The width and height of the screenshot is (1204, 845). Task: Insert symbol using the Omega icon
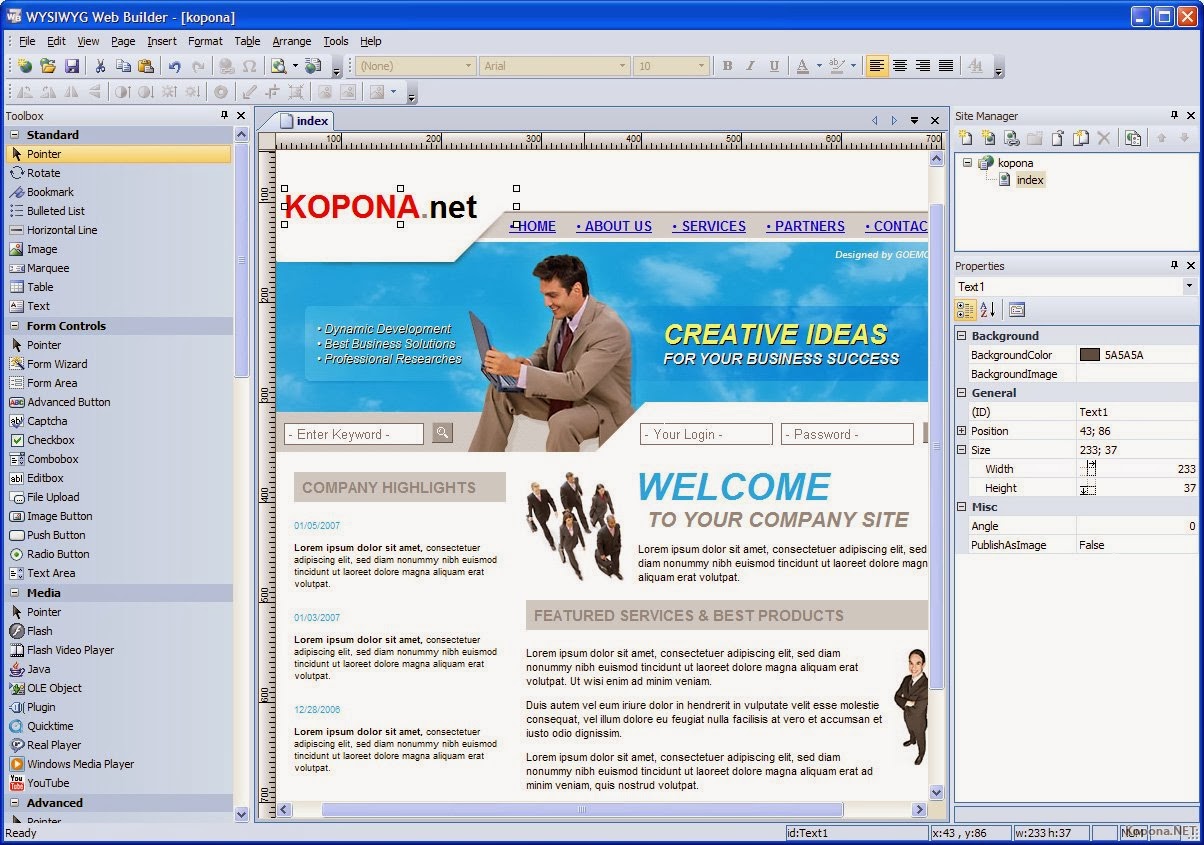pos(250,66)
